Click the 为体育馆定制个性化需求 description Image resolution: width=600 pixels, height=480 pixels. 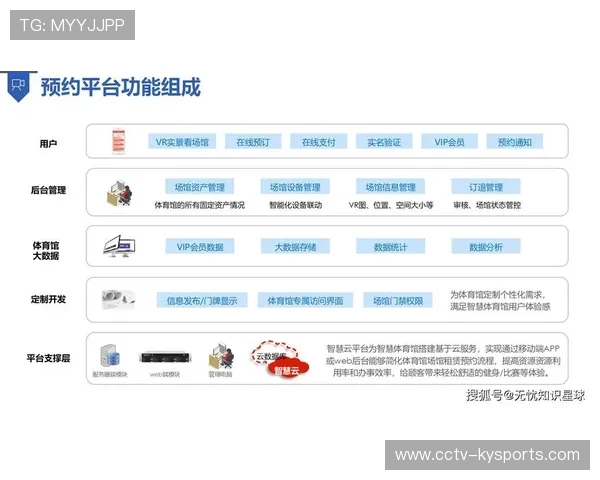click(500, 300)
